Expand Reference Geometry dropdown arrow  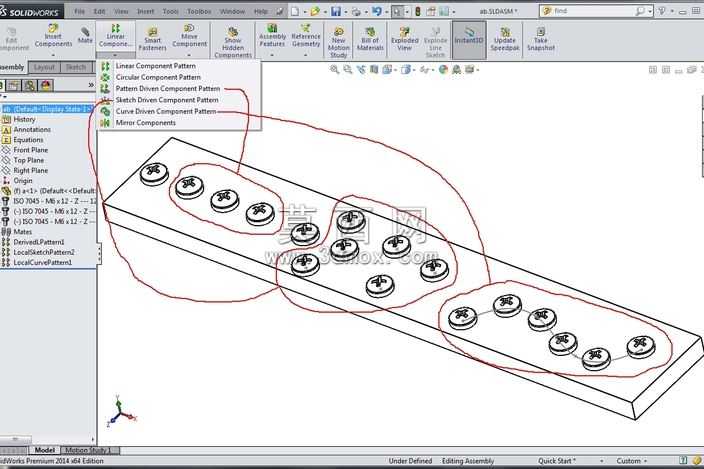coord(306,55)
